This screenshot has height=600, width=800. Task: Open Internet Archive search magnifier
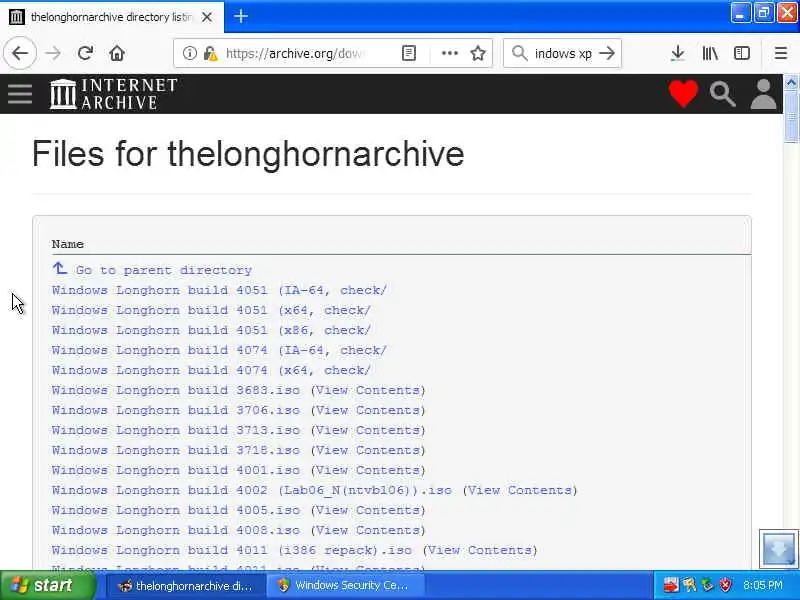click(722, 94)
